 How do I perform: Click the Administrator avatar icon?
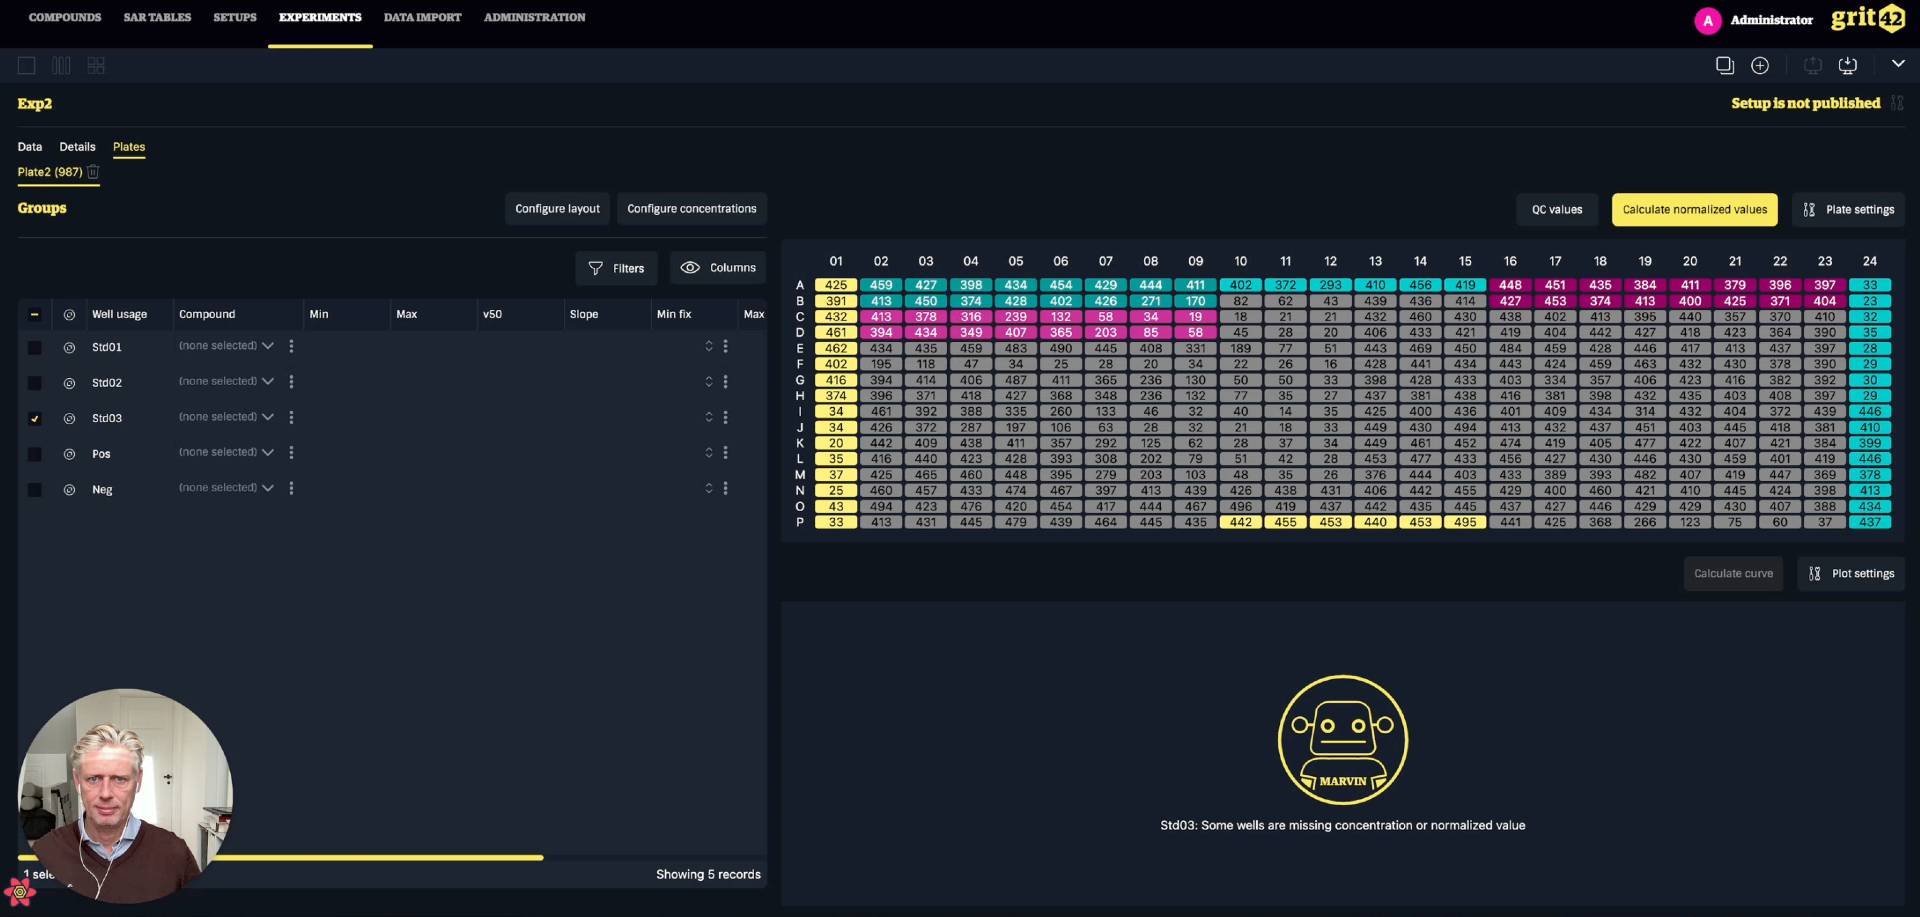(1707, 20)
